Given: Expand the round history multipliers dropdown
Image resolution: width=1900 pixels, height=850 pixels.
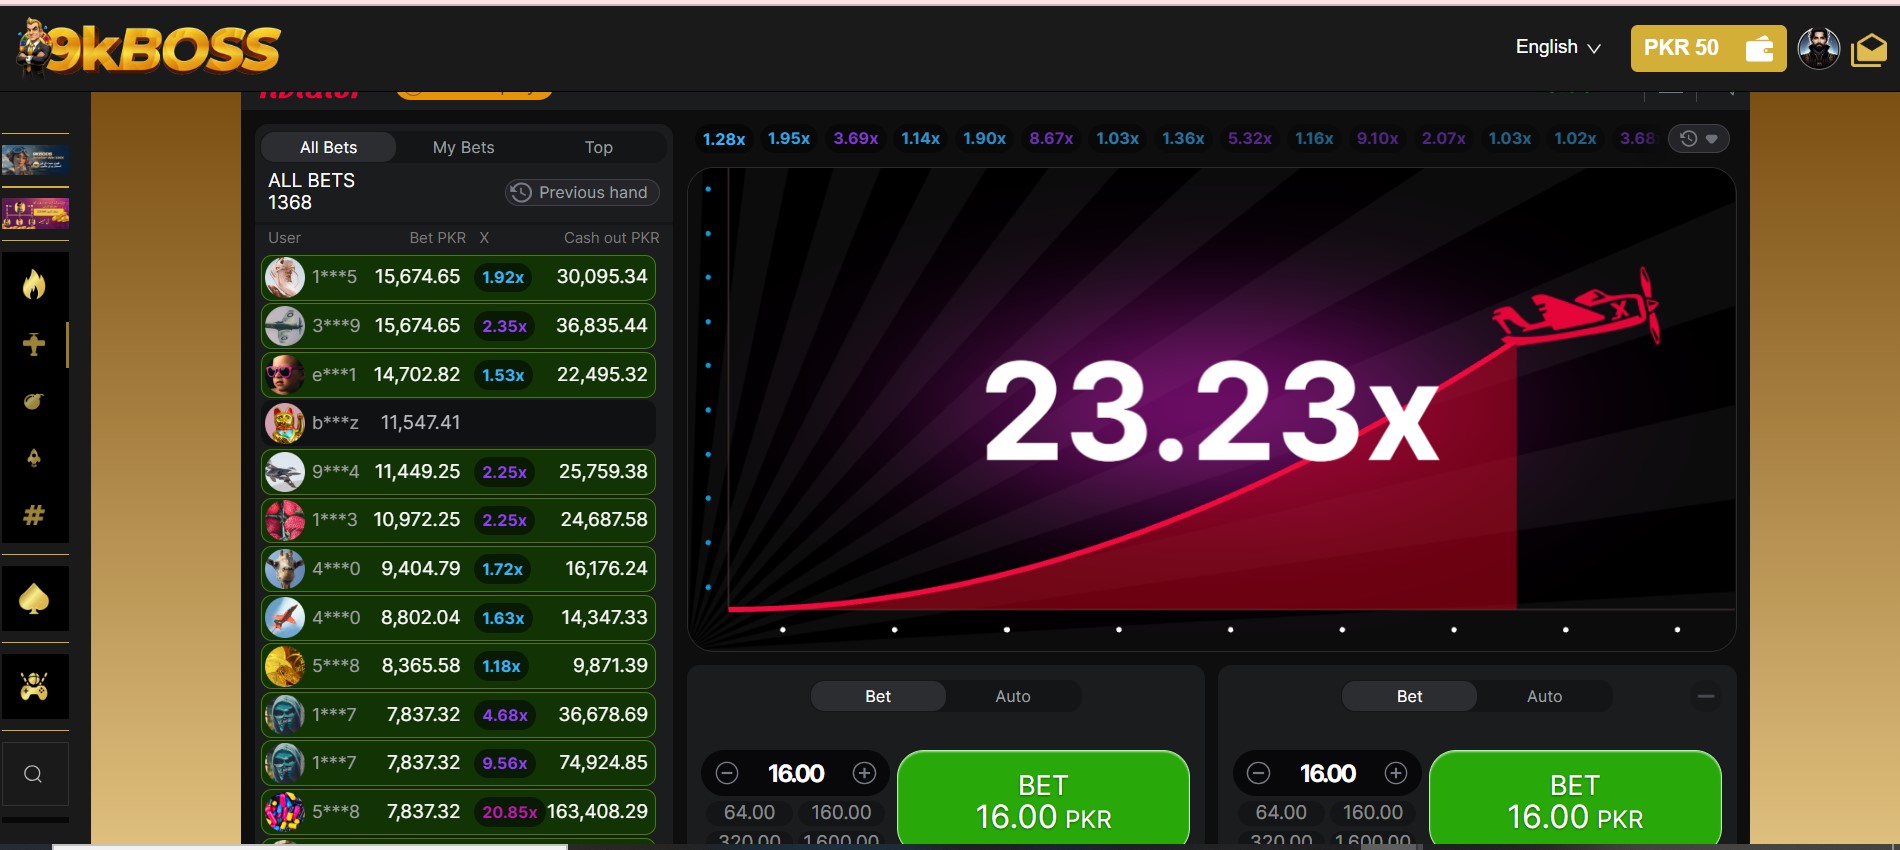Looking at the screenshot, I should coord(1698,139).
